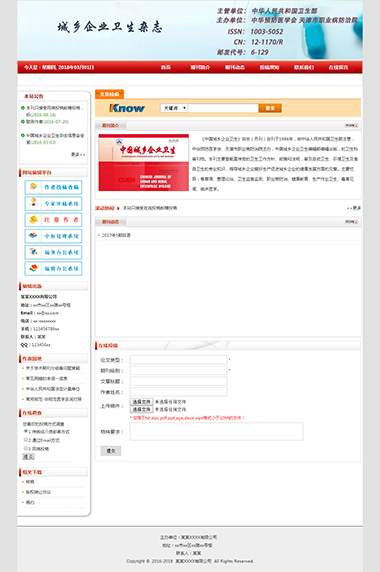Click the Know search logo

127,108
